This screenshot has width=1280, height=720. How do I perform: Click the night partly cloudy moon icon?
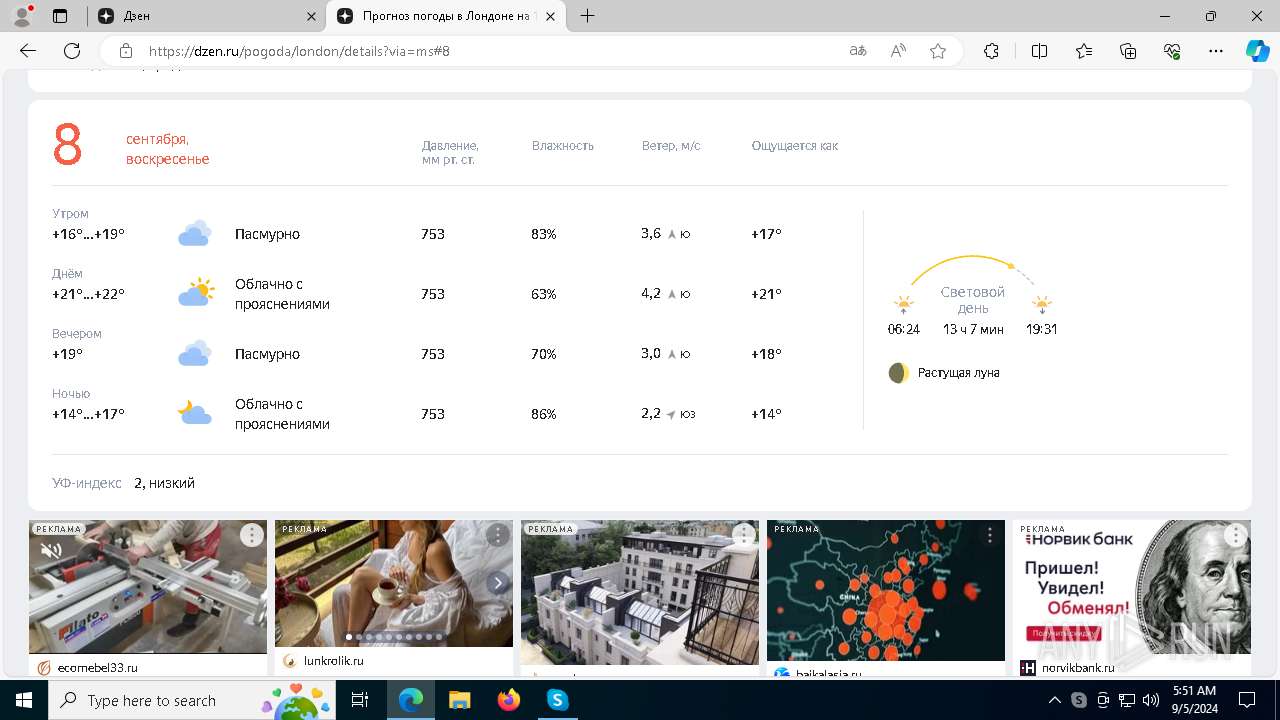point(195,412)
